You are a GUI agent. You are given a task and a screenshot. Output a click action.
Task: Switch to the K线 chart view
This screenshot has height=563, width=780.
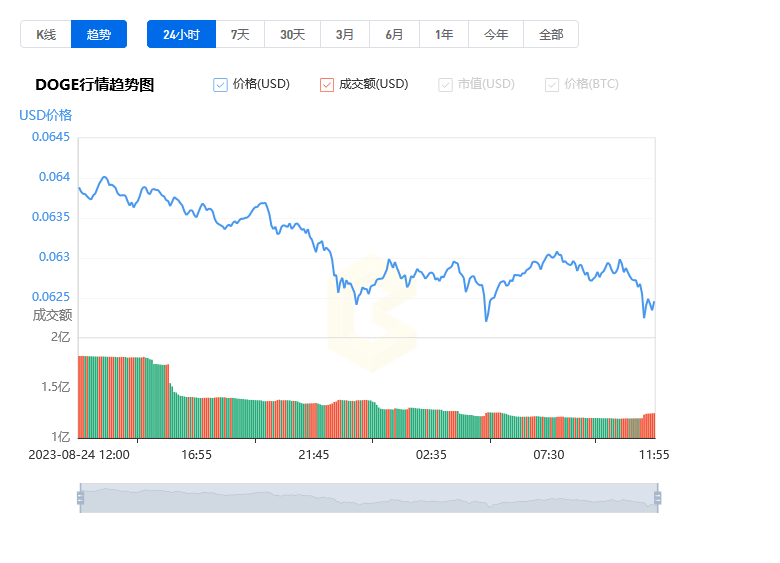tap(46, 34)
